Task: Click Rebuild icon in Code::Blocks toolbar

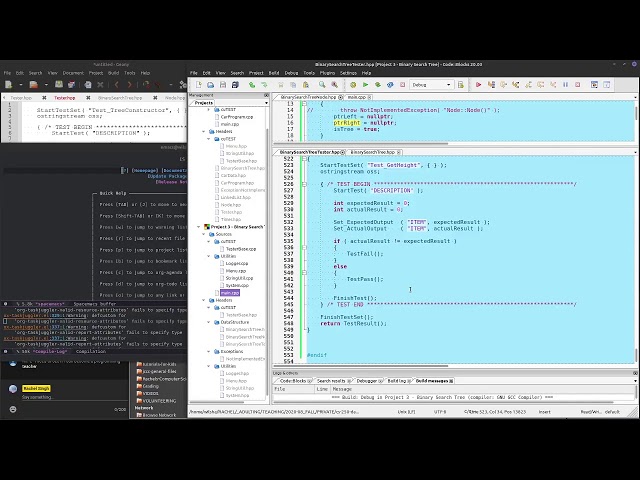Action: tap(390, 84)
